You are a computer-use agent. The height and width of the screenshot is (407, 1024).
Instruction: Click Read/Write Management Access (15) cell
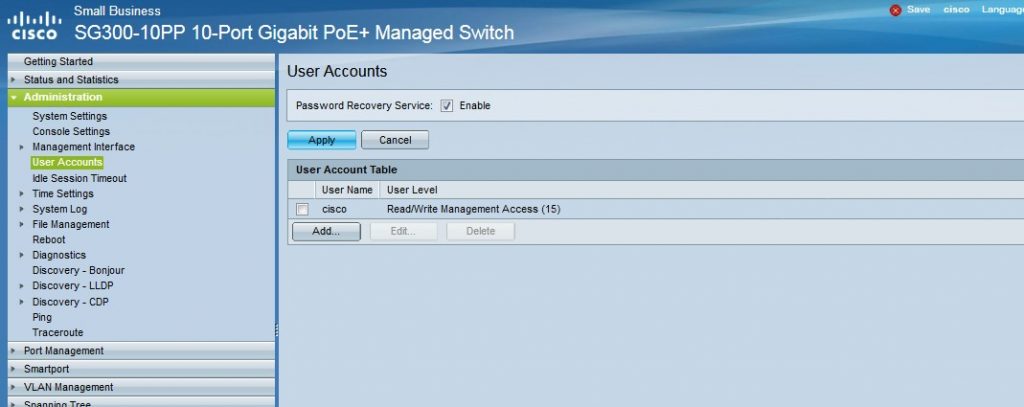tap(473, 210)
